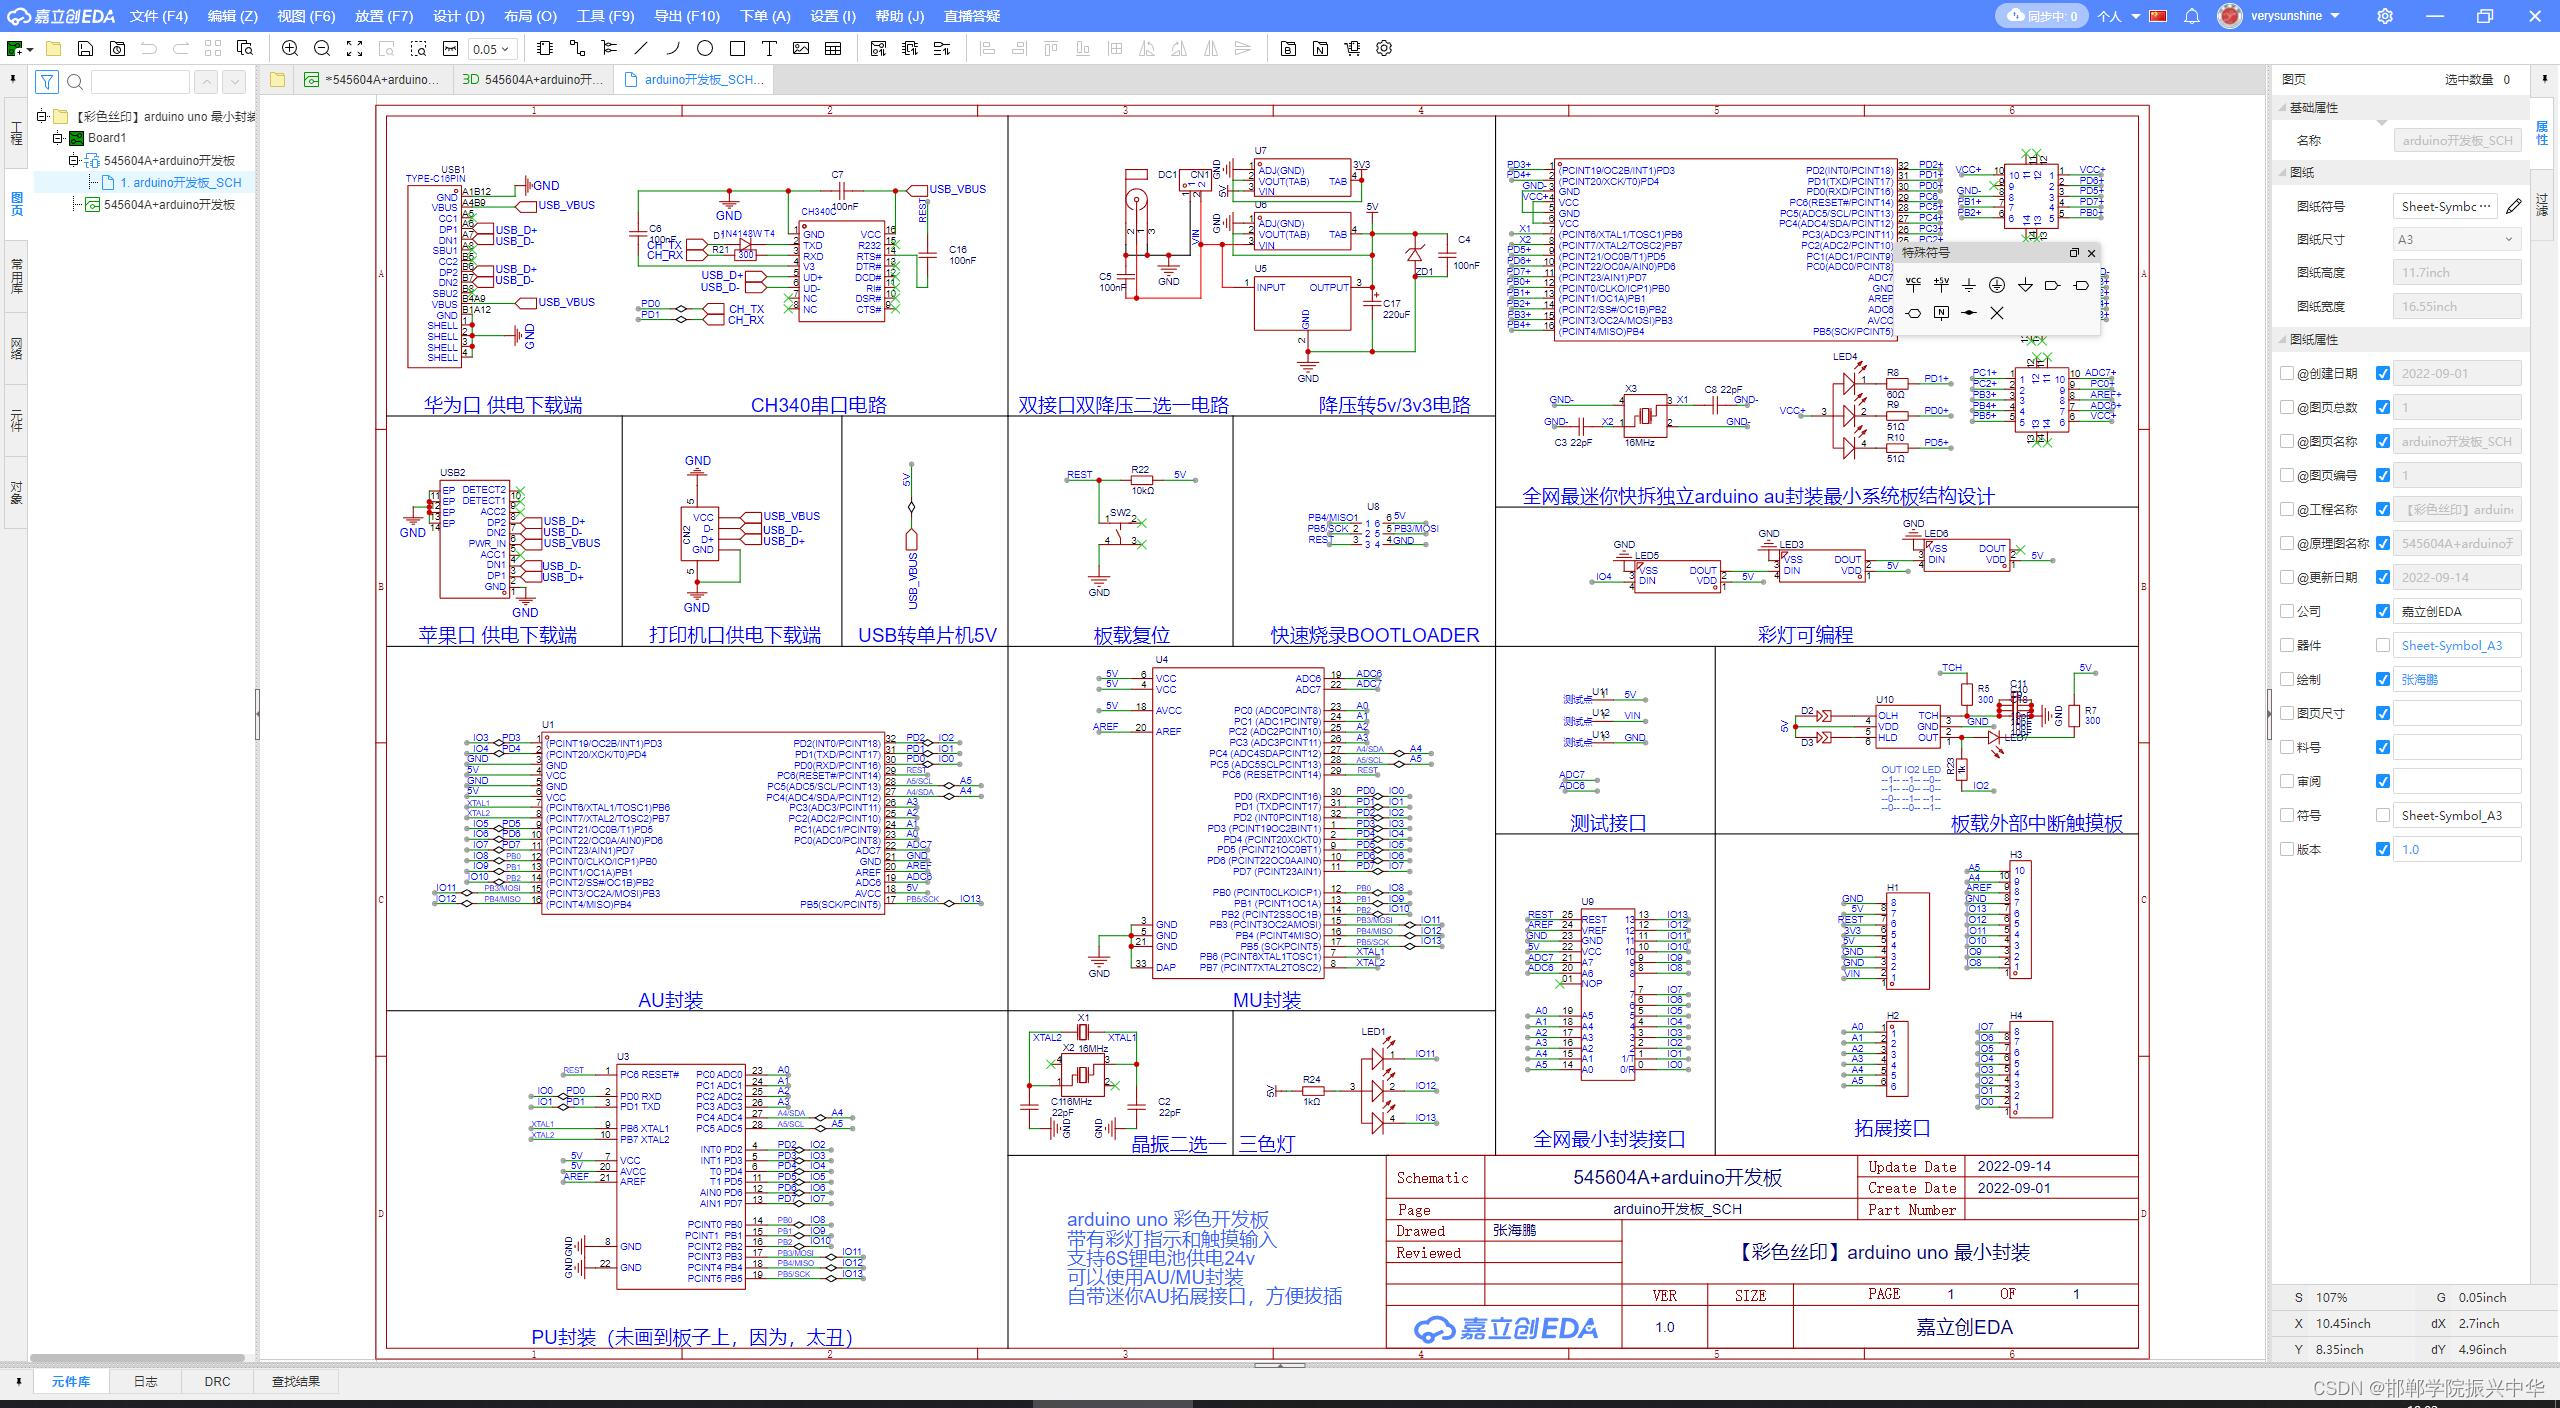Switch to the 3D 545604A+arduino tab
The image size is (2560, 1408).
(x=534, y=80)
